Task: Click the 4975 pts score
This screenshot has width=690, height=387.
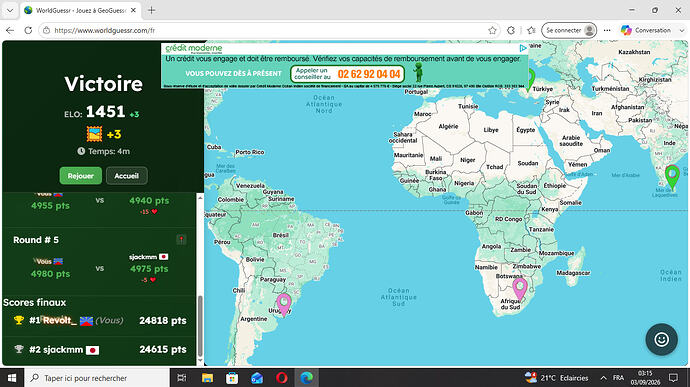Action: pyautogui.click(x=149, y=269)
